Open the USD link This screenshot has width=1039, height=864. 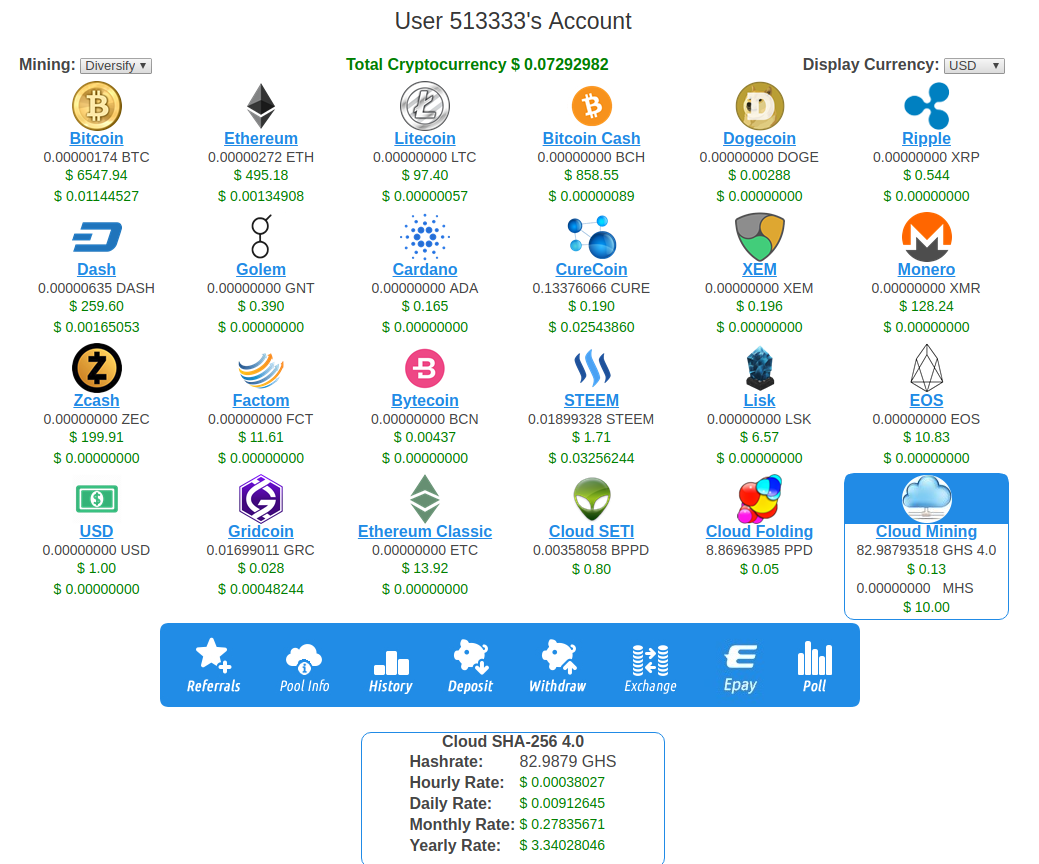click(97, 532)
